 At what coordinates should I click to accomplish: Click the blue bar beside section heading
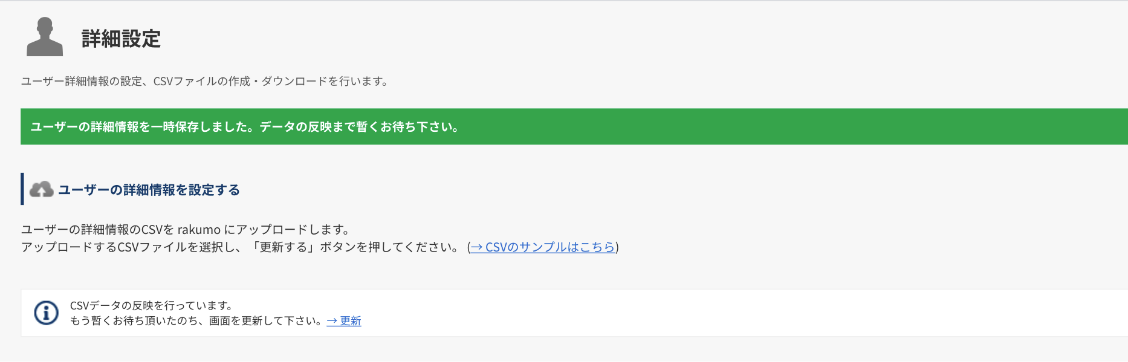22,189
